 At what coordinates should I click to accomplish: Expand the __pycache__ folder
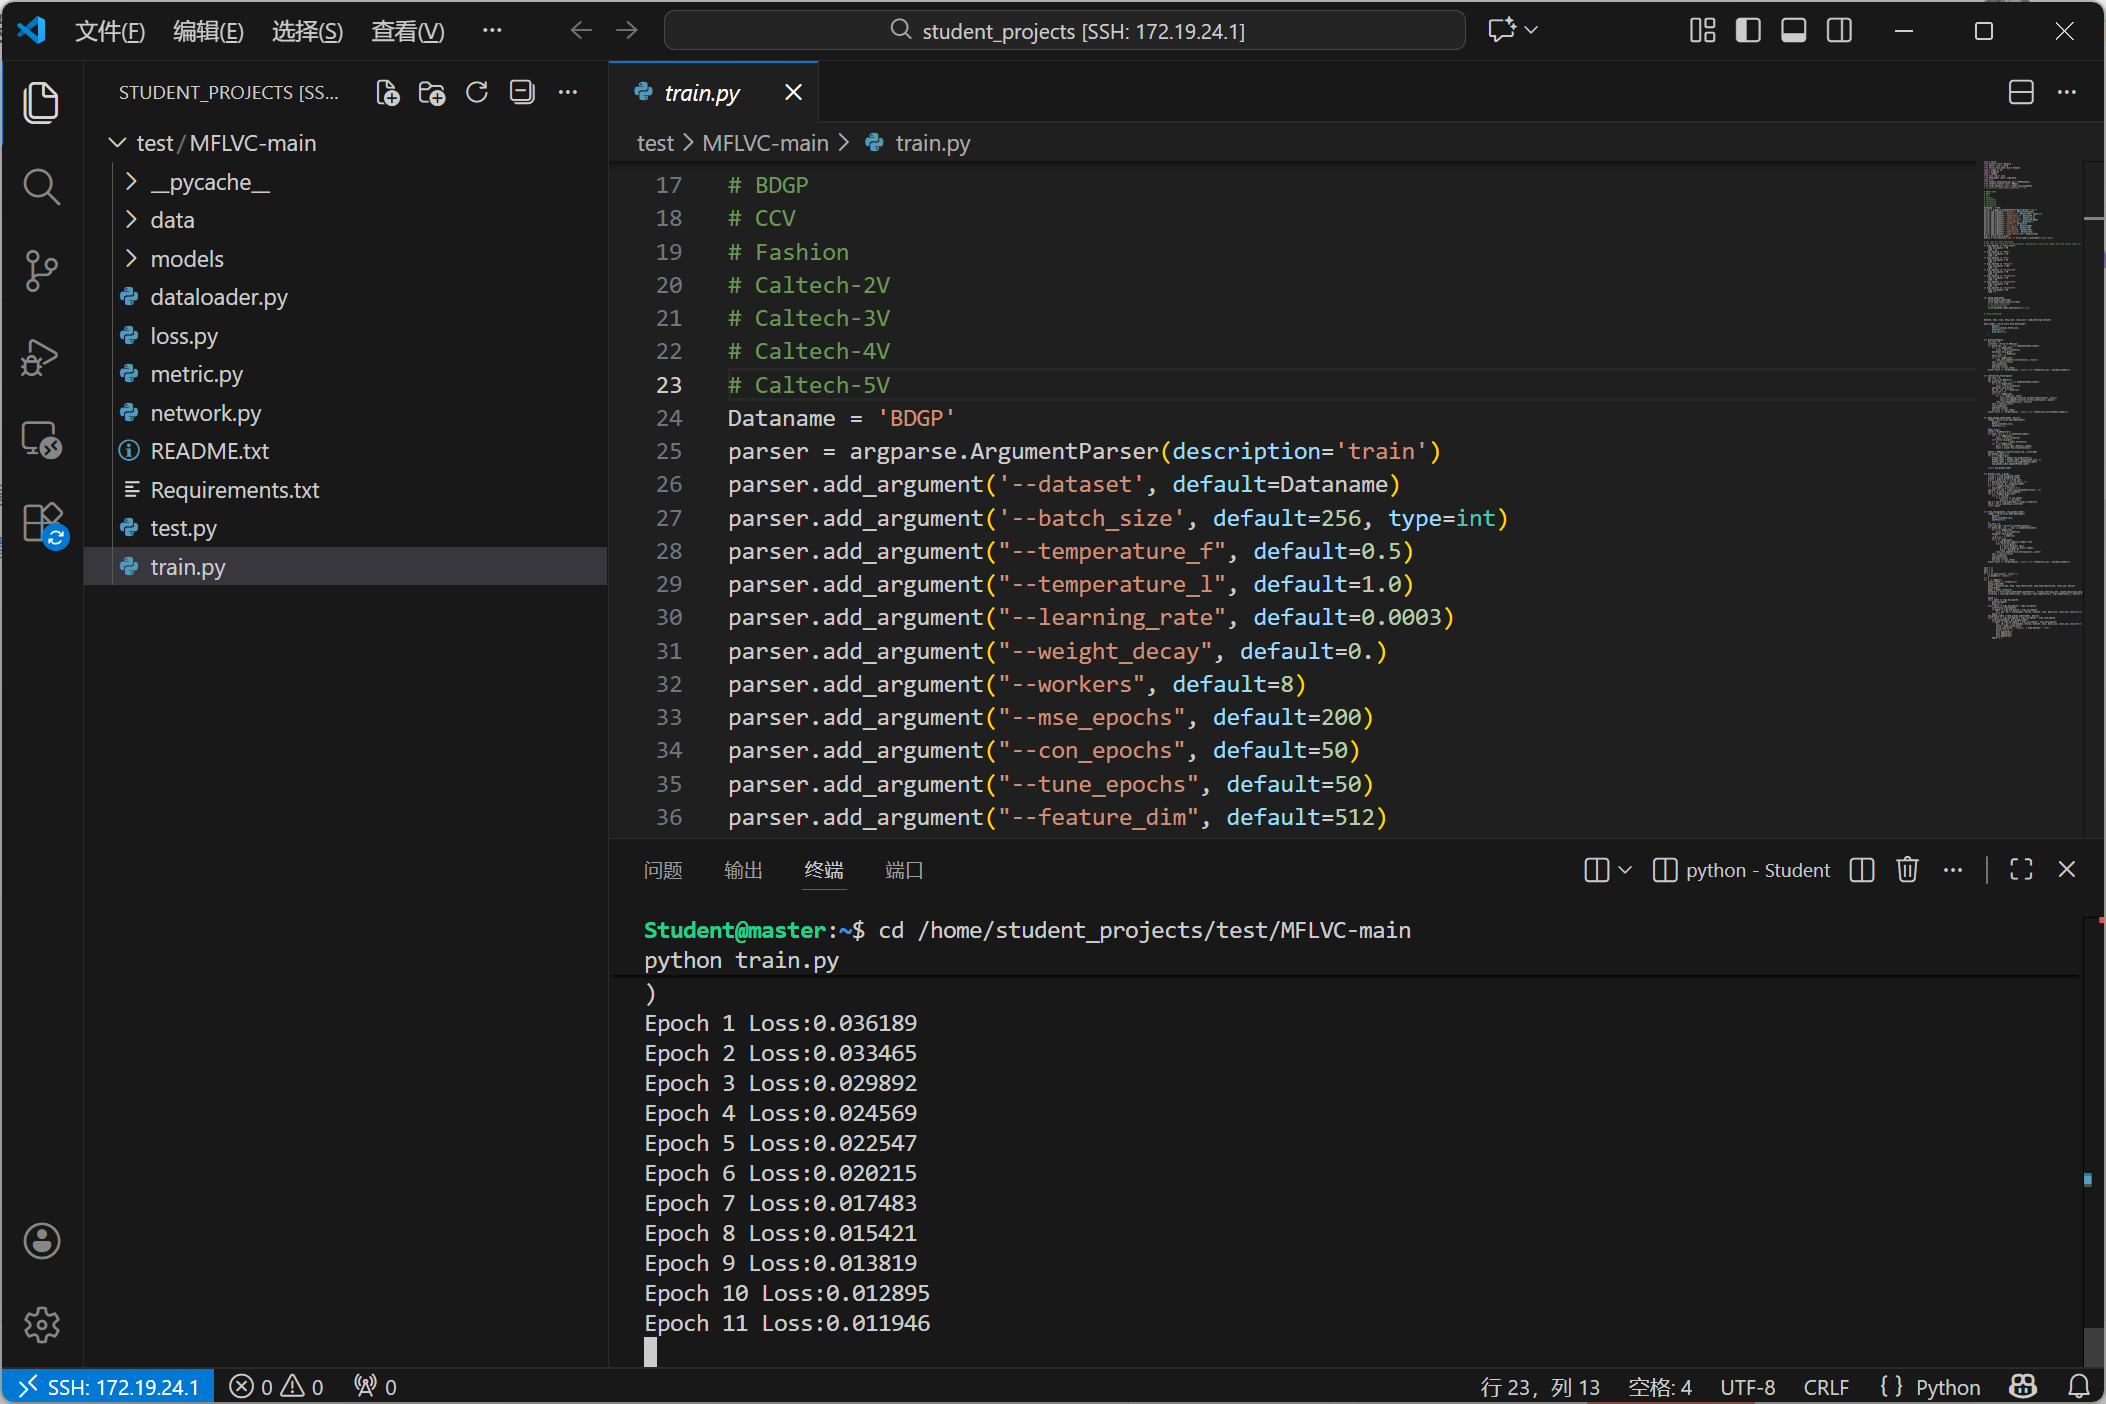(210, 182)
